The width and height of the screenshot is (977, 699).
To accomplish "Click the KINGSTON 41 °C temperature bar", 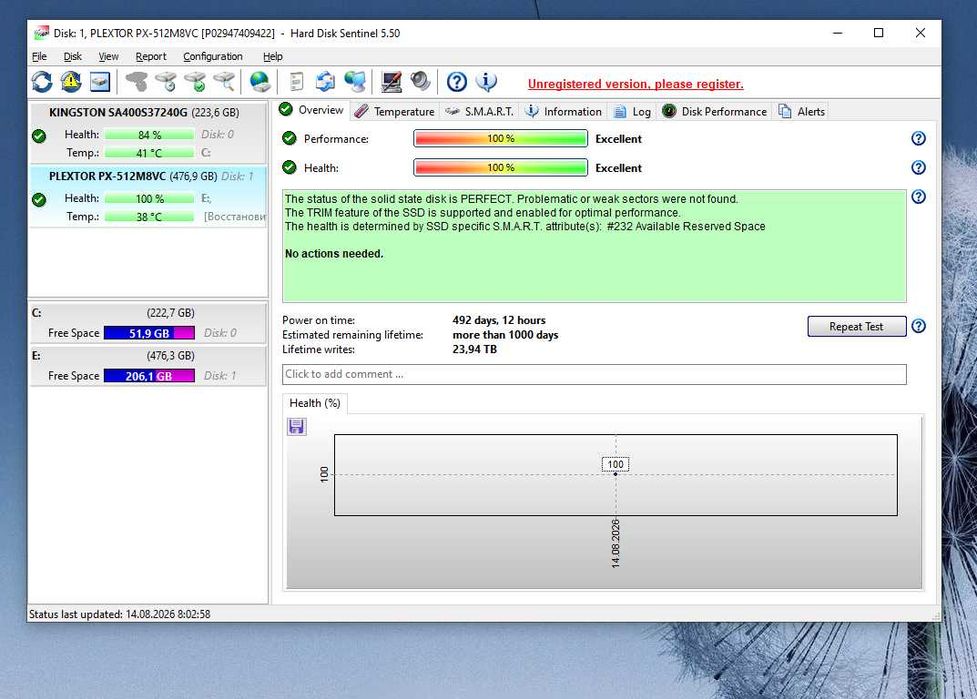I will coord(149,153).
